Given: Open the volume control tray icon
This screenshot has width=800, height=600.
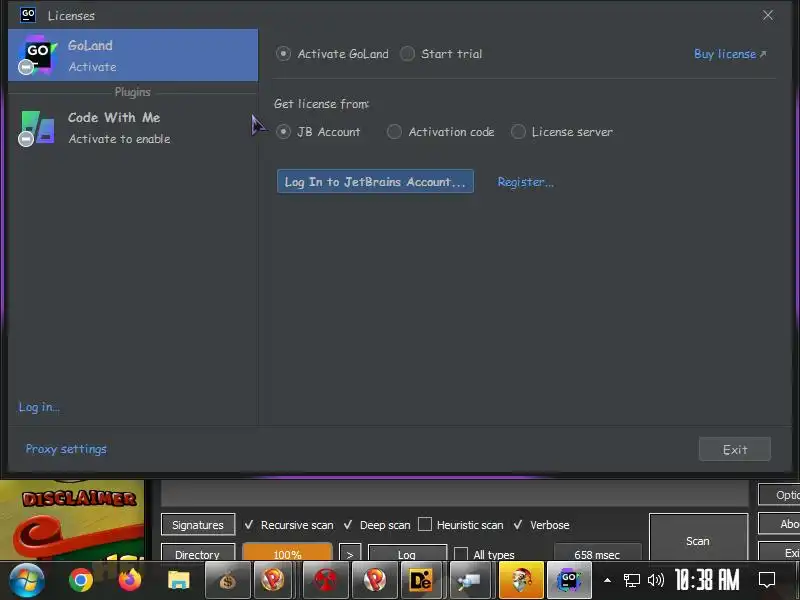Looking at the screenshot, I should pyautogui.click(x=656, y=580).
